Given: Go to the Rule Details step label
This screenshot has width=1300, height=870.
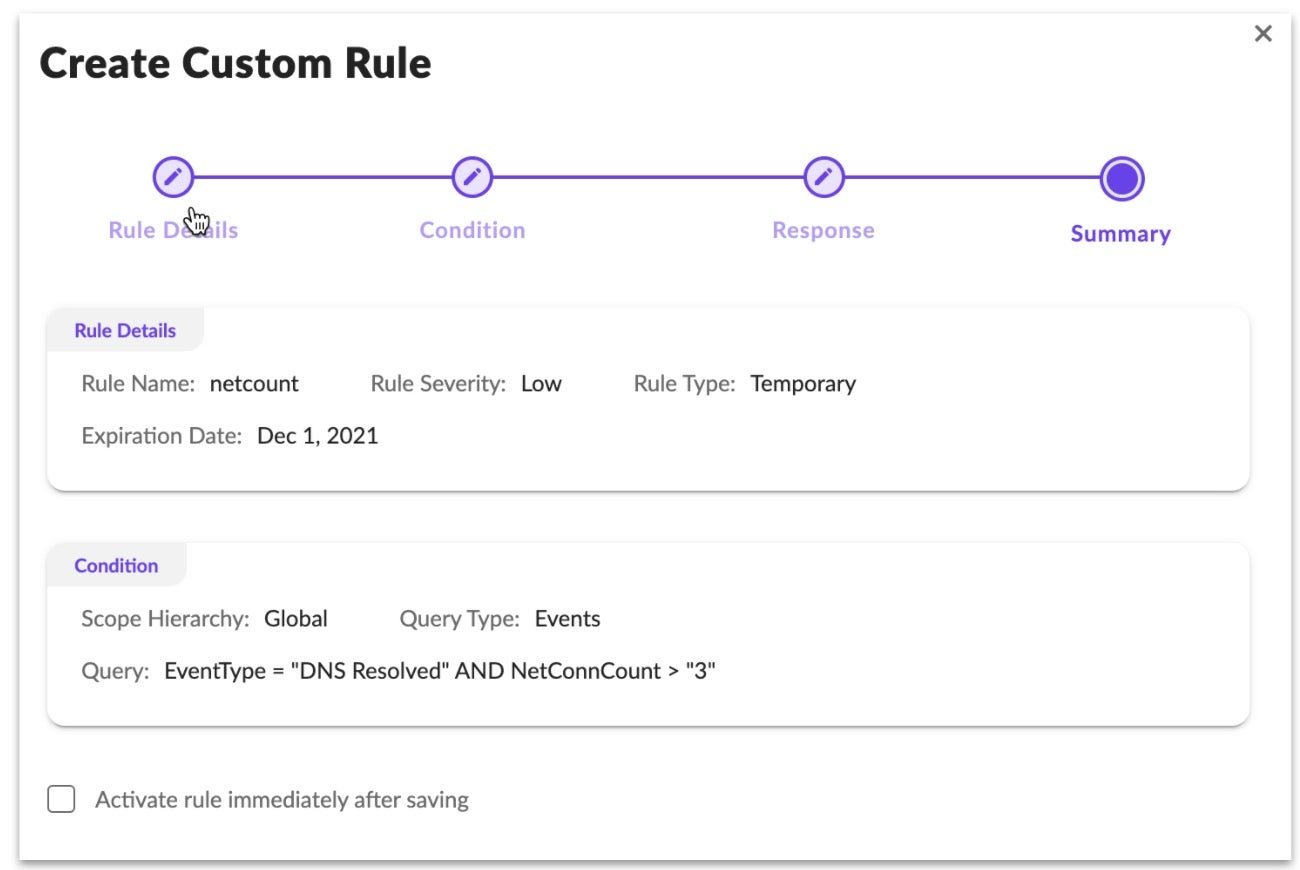Looking at the screenshot, I should coord(173,230).
